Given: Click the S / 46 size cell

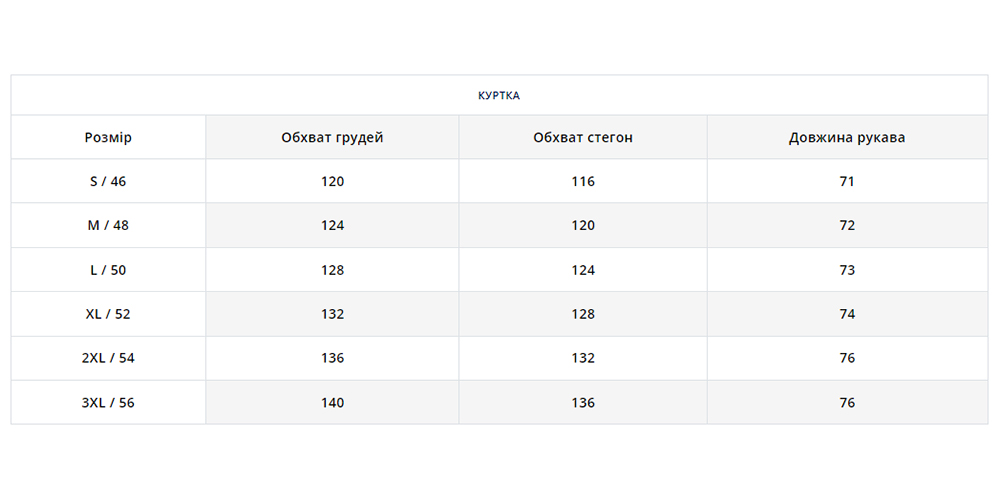Looking at the screenshot, I should [x=108, y=182].
